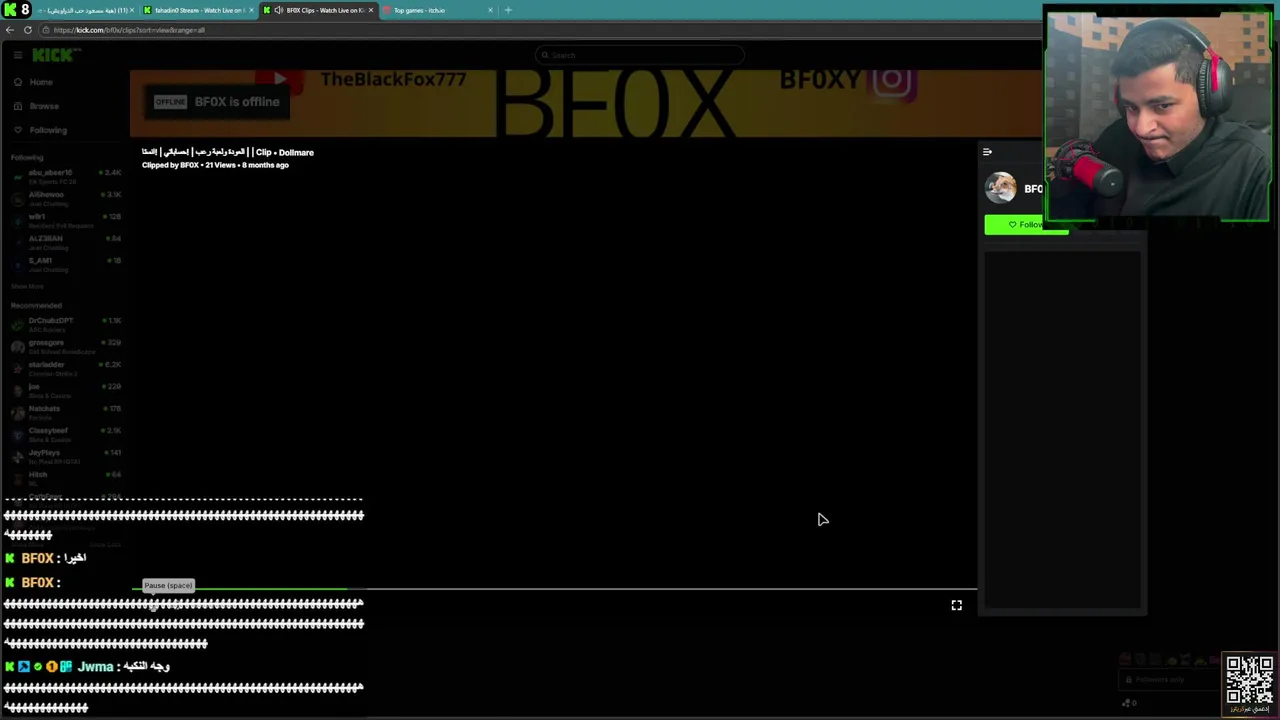The width and height of the screenshot is (1280, 720).
Task: Open the ALZ3BAN channel in sidebar
Action: point(65,242)
